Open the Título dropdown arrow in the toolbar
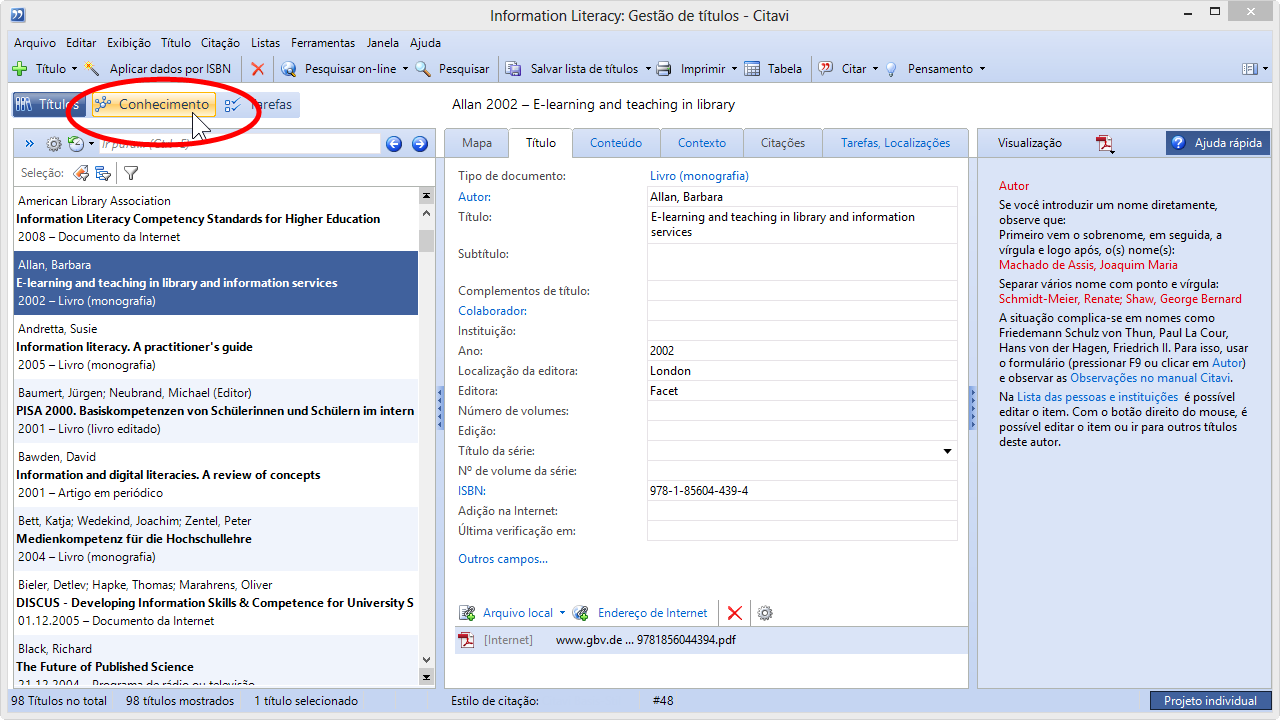The image size is (1280, 720). [x=74, y=69]
